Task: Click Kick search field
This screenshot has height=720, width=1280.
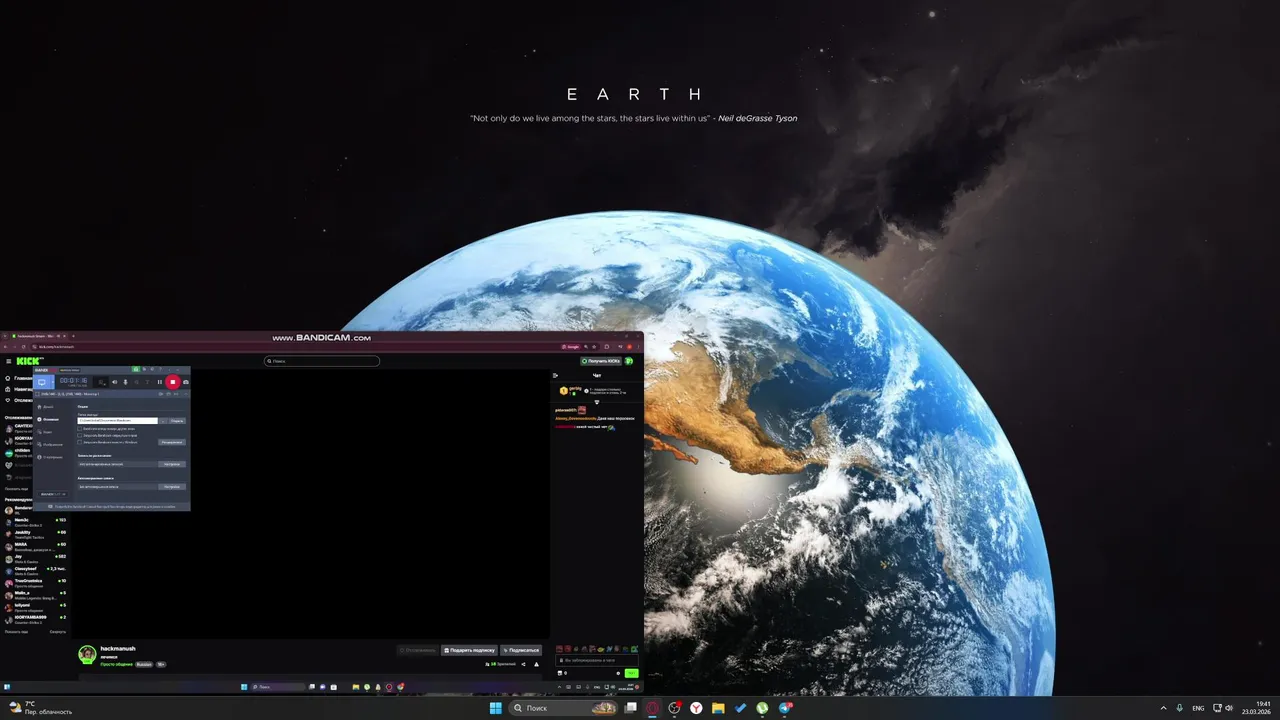Action: [x=322, y=361]
